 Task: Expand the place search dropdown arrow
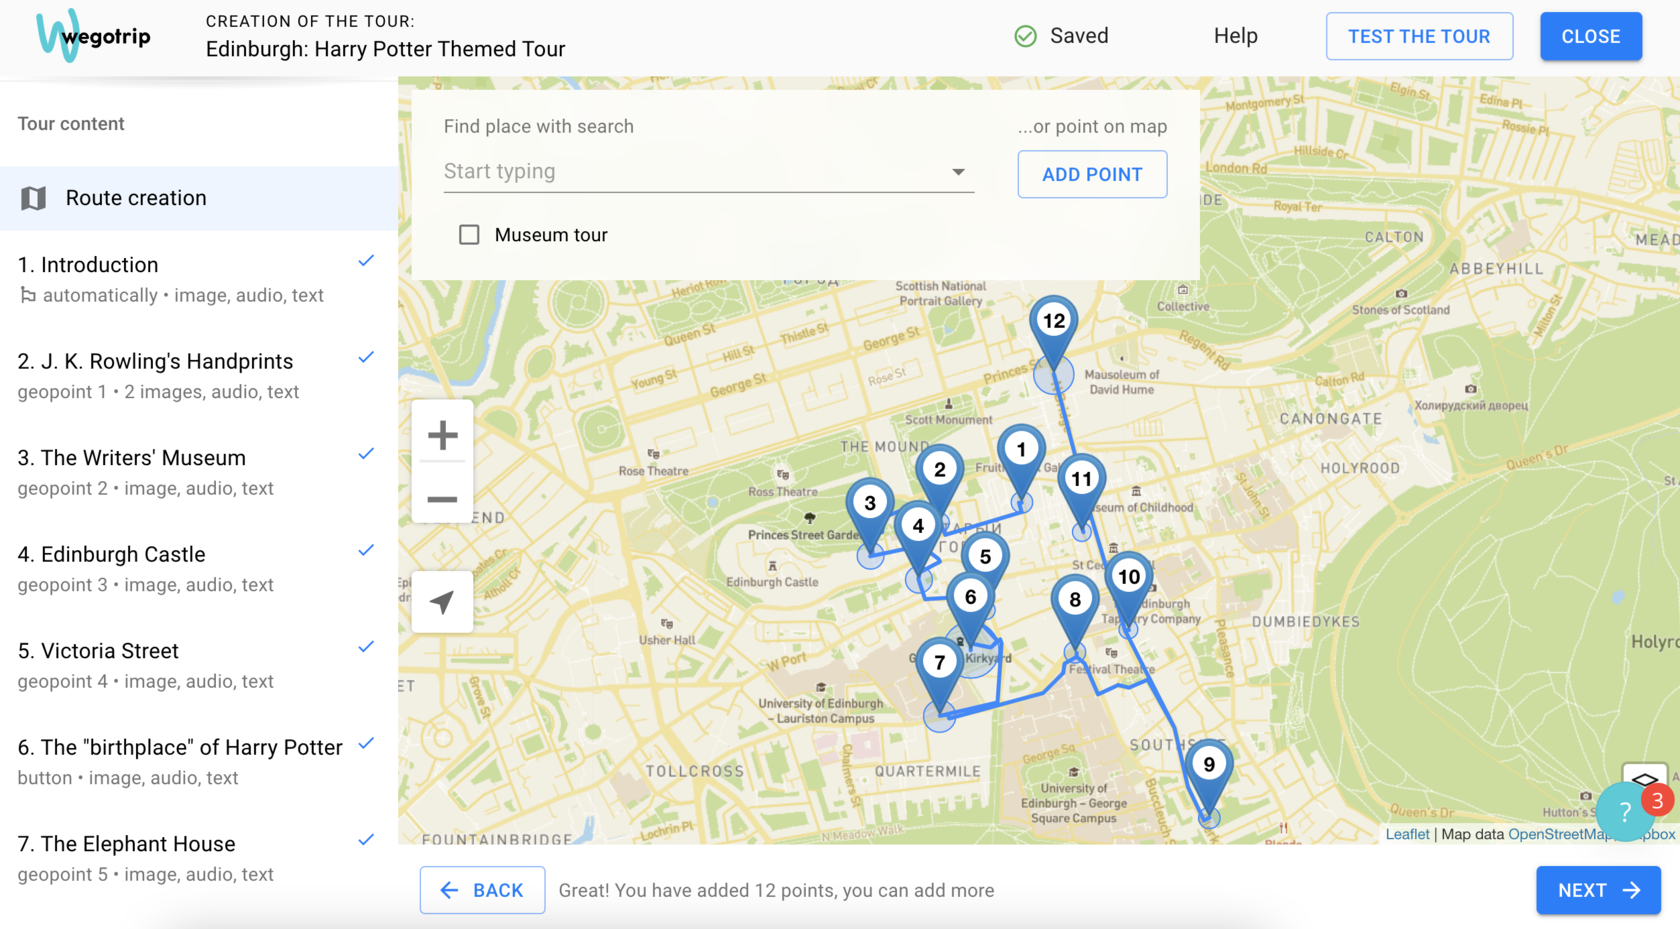tap(958, 172)
